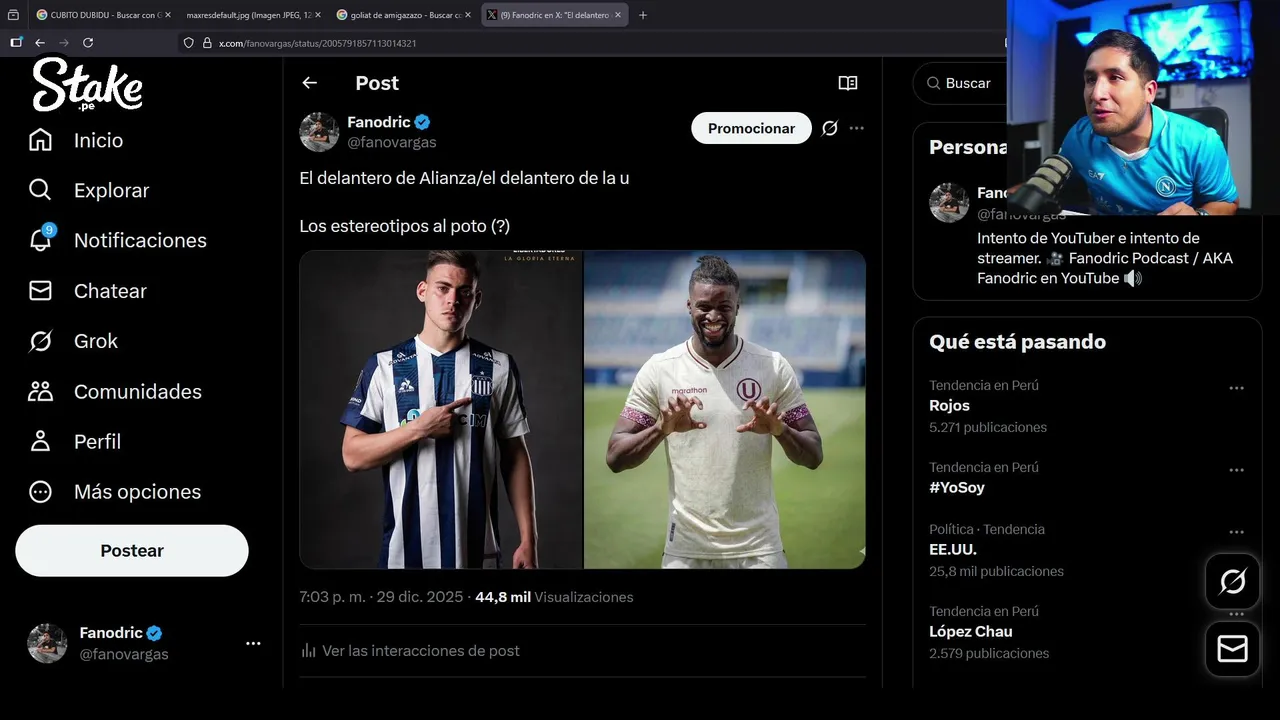The width and height of the screenshot is (1280, 720).
Task: Click back arrow beside Post heading
Action: point(310,83)
